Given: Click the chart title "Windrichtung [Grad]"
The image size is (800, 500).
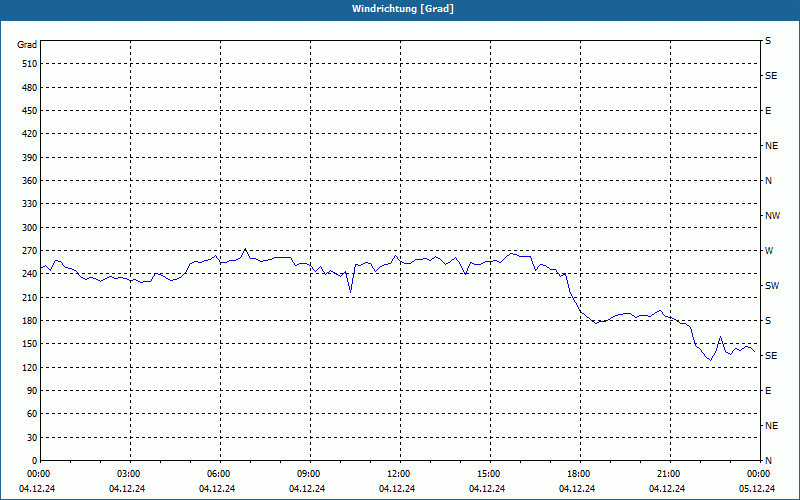Looking at the screenshot, I should (403, 9).
